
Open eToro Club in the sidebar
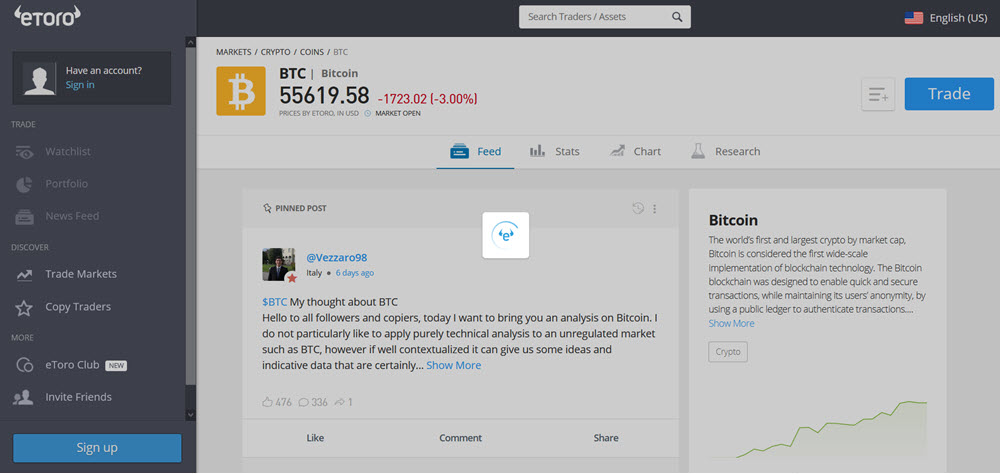pos(72,365)
